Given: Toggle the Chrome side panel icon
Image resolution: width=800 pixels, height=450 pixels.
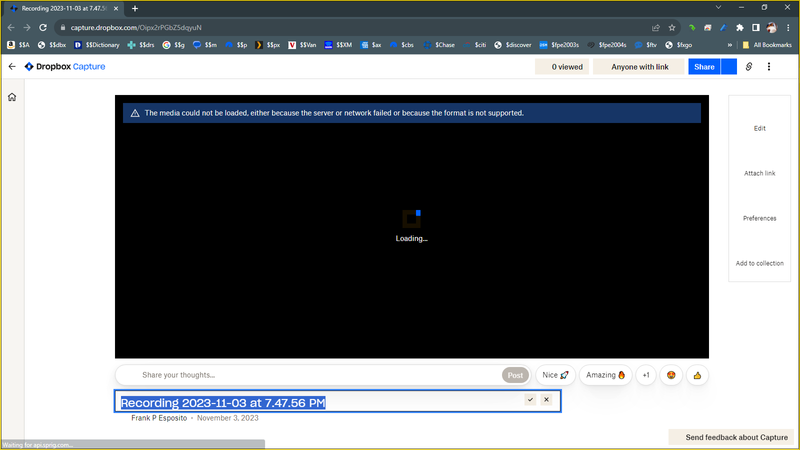Looking at the screenshot, I should point(756,28).
